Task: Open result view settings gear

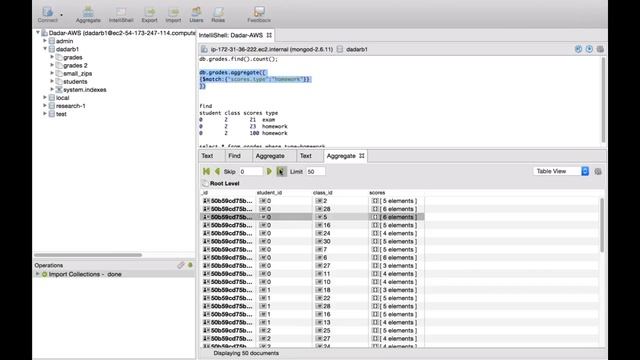Action: [598, 171]
